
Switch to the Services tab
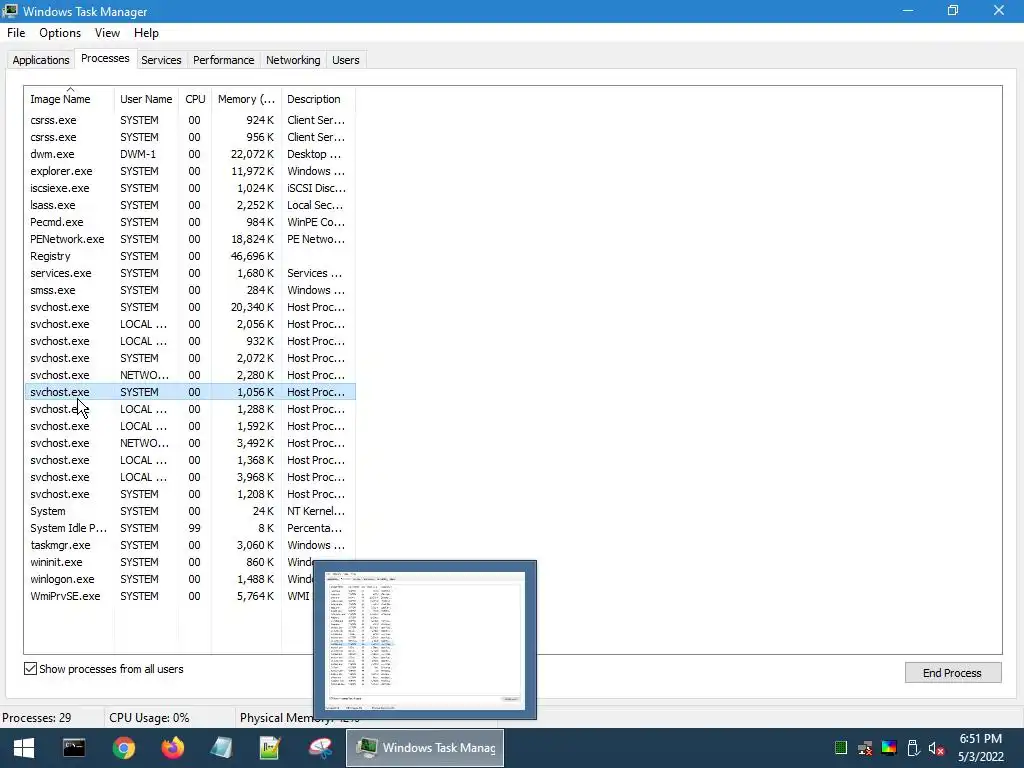(161, 60)
